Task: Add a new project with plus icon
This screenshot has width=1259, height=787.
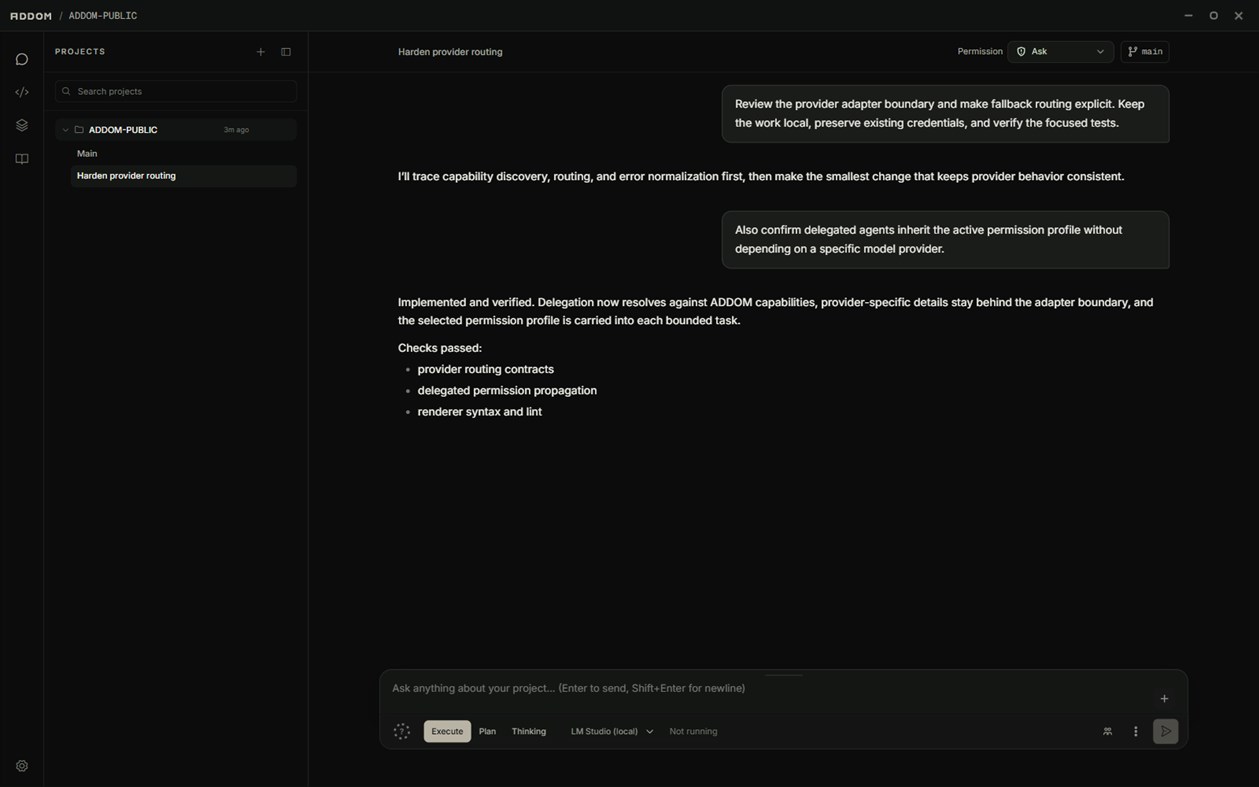Action: click(x=261, y=52)
